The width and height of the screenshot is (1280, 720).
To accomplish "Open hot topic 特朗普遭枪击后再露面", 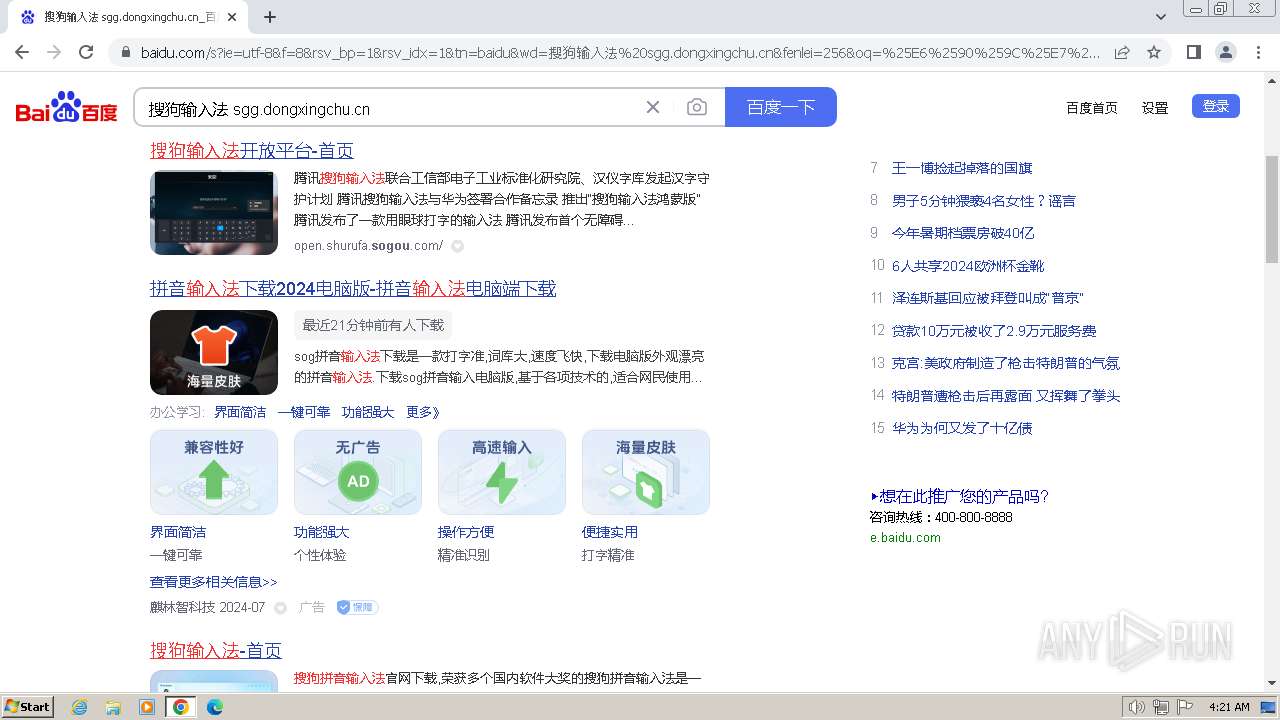I will pos(1006,396).
